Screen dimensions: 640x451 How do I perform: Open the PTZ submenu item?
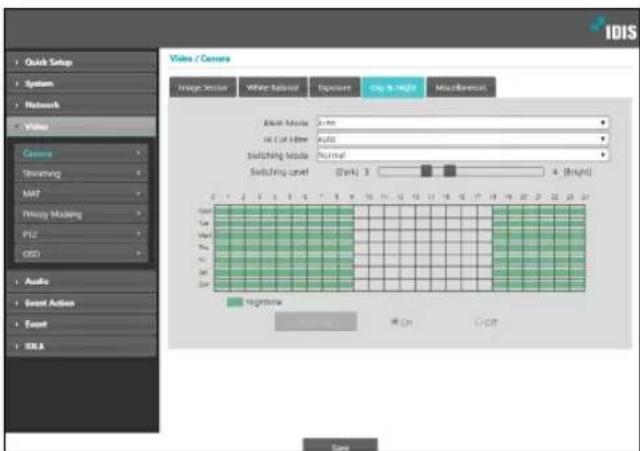point(81,234)
